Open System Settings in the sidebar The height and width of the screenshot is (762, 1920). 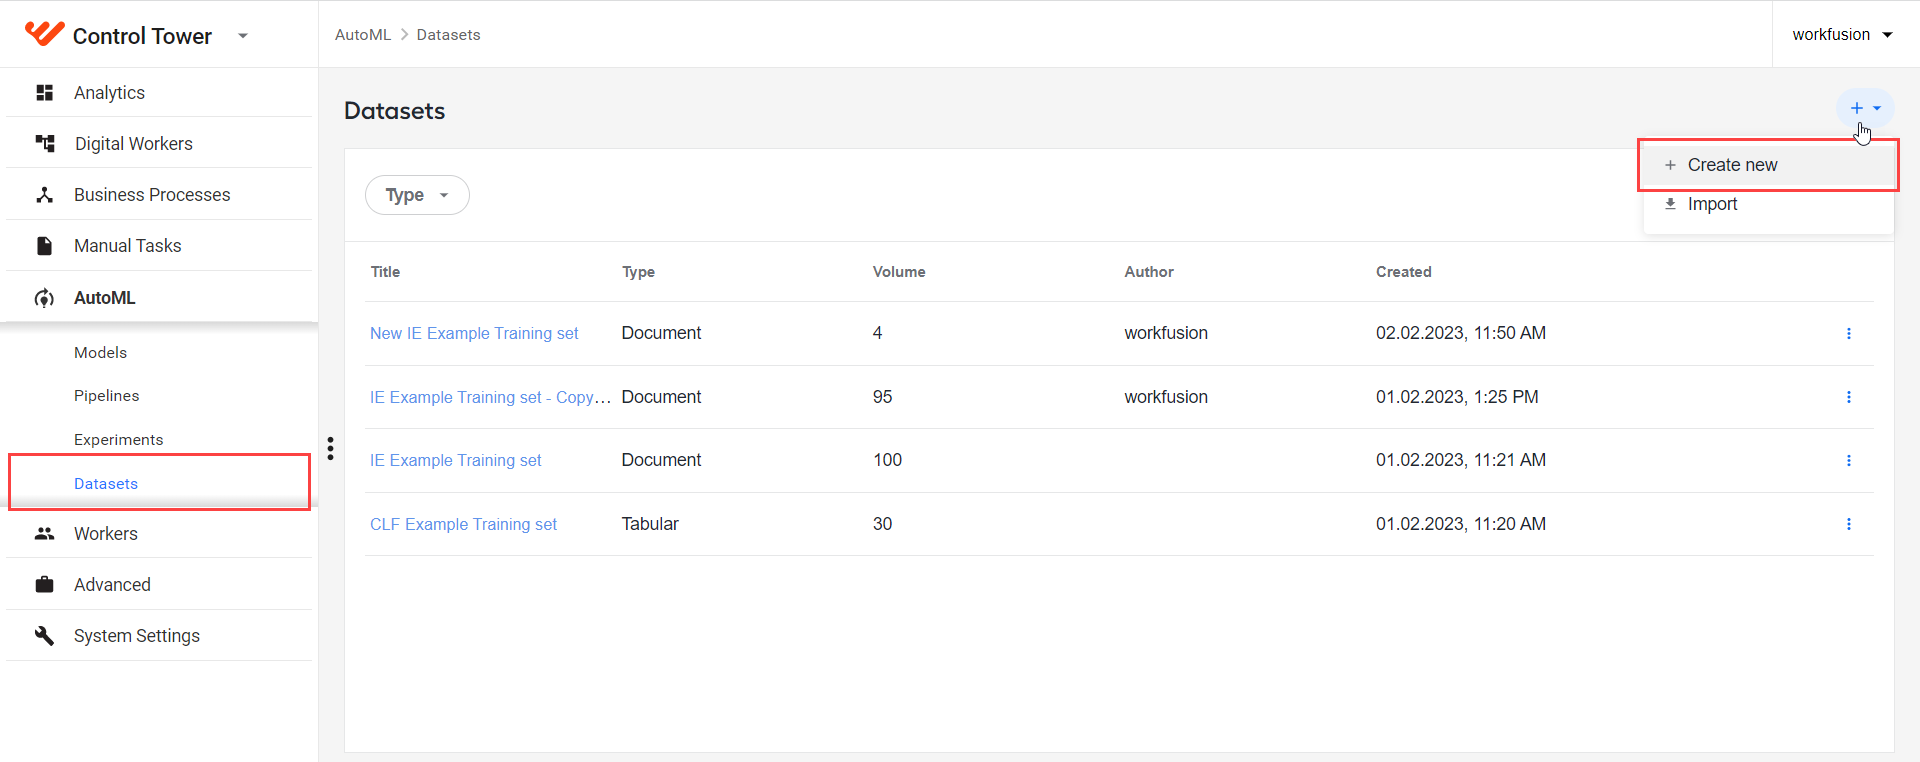coord(159,636)
